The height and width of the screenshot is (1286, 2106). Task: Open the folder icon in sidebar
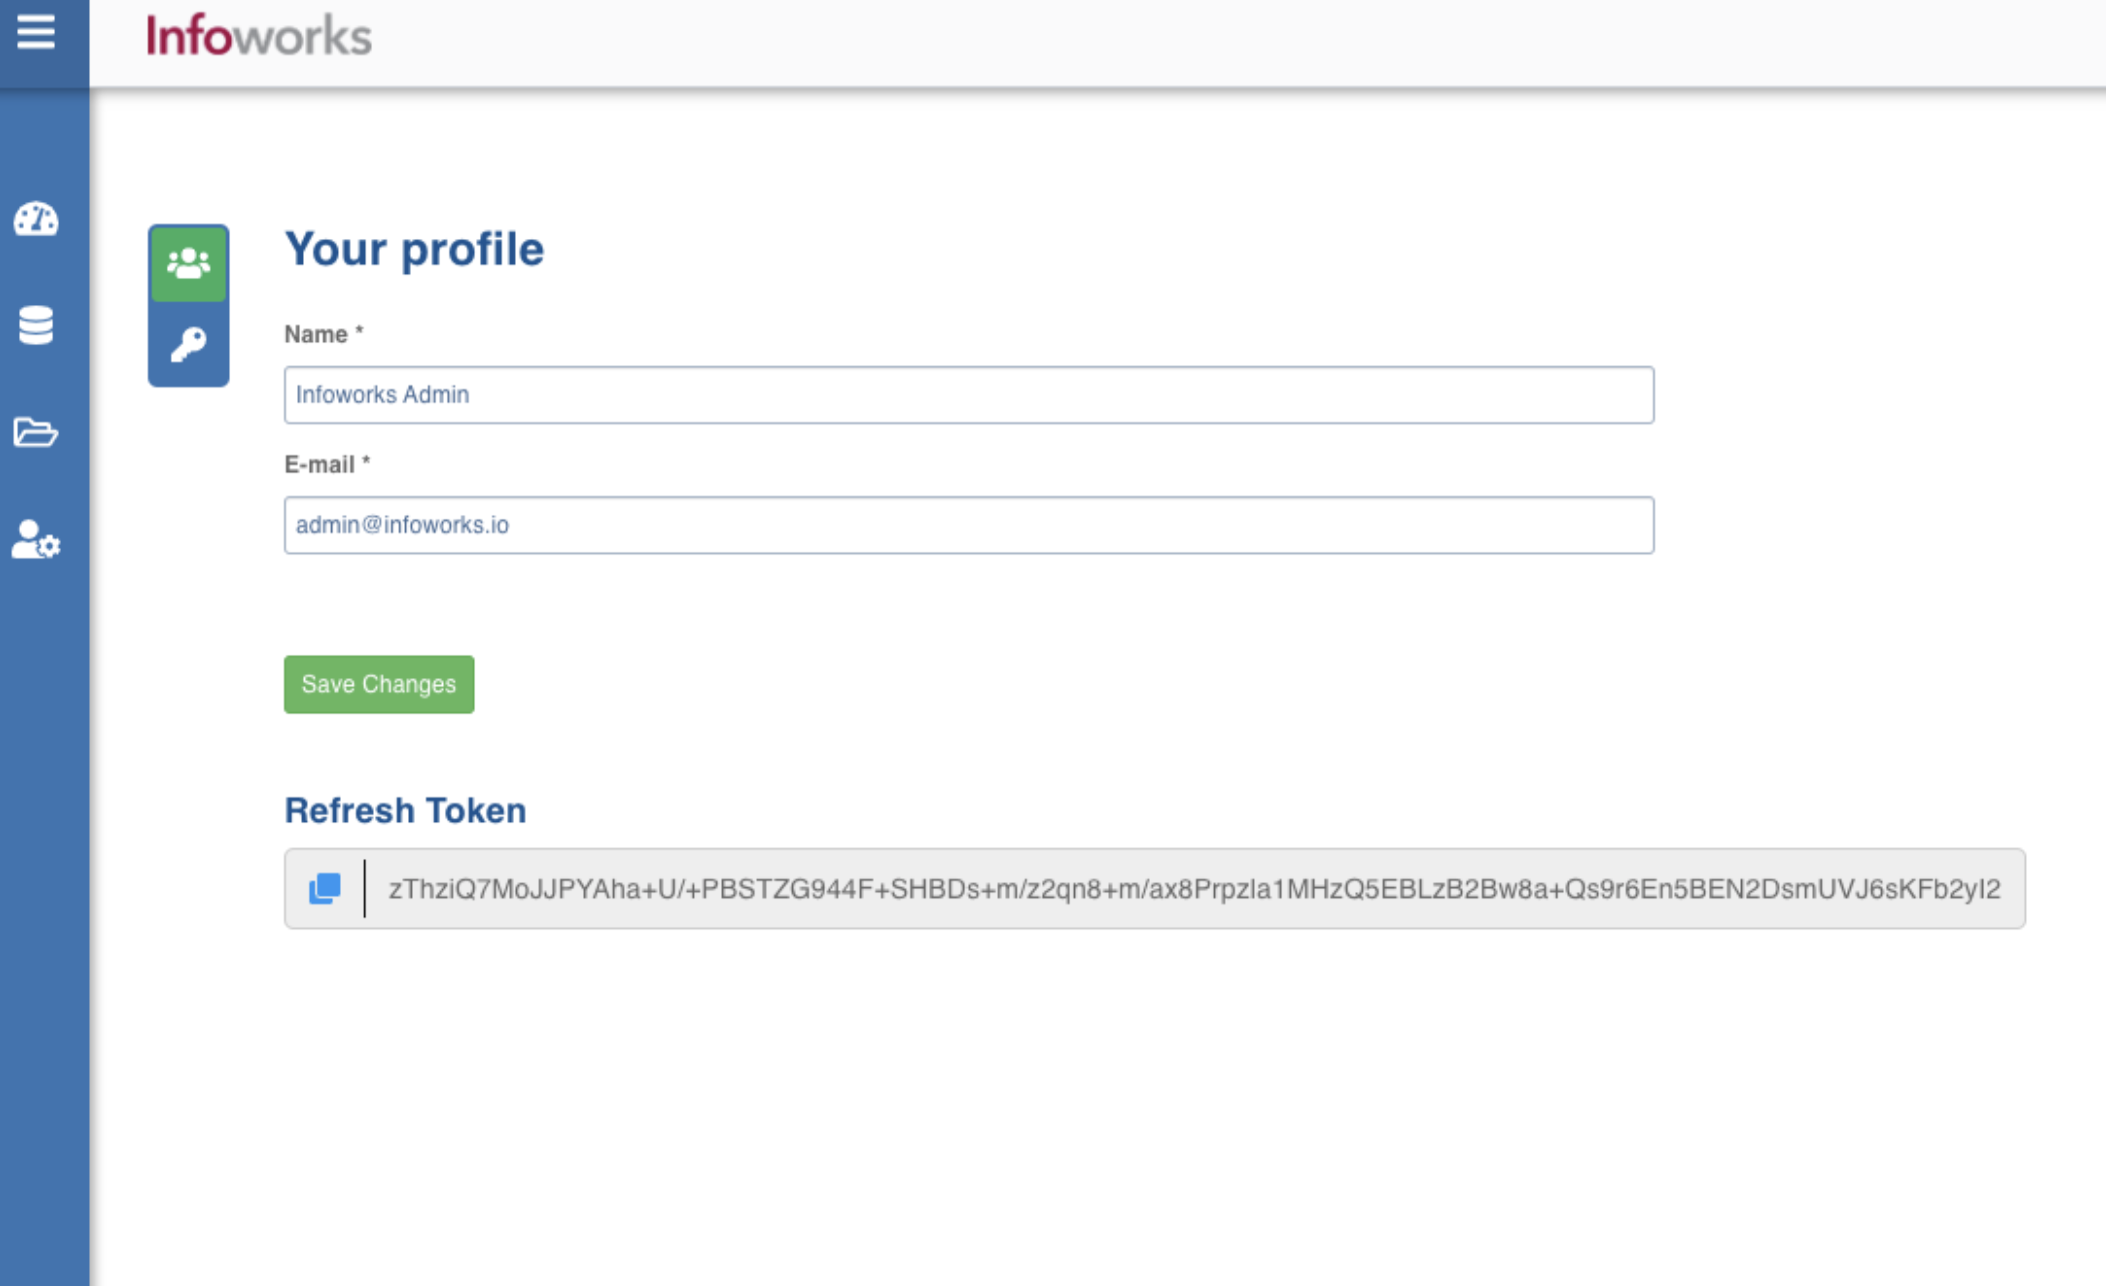pyautogui.click(x=36, y=432)
